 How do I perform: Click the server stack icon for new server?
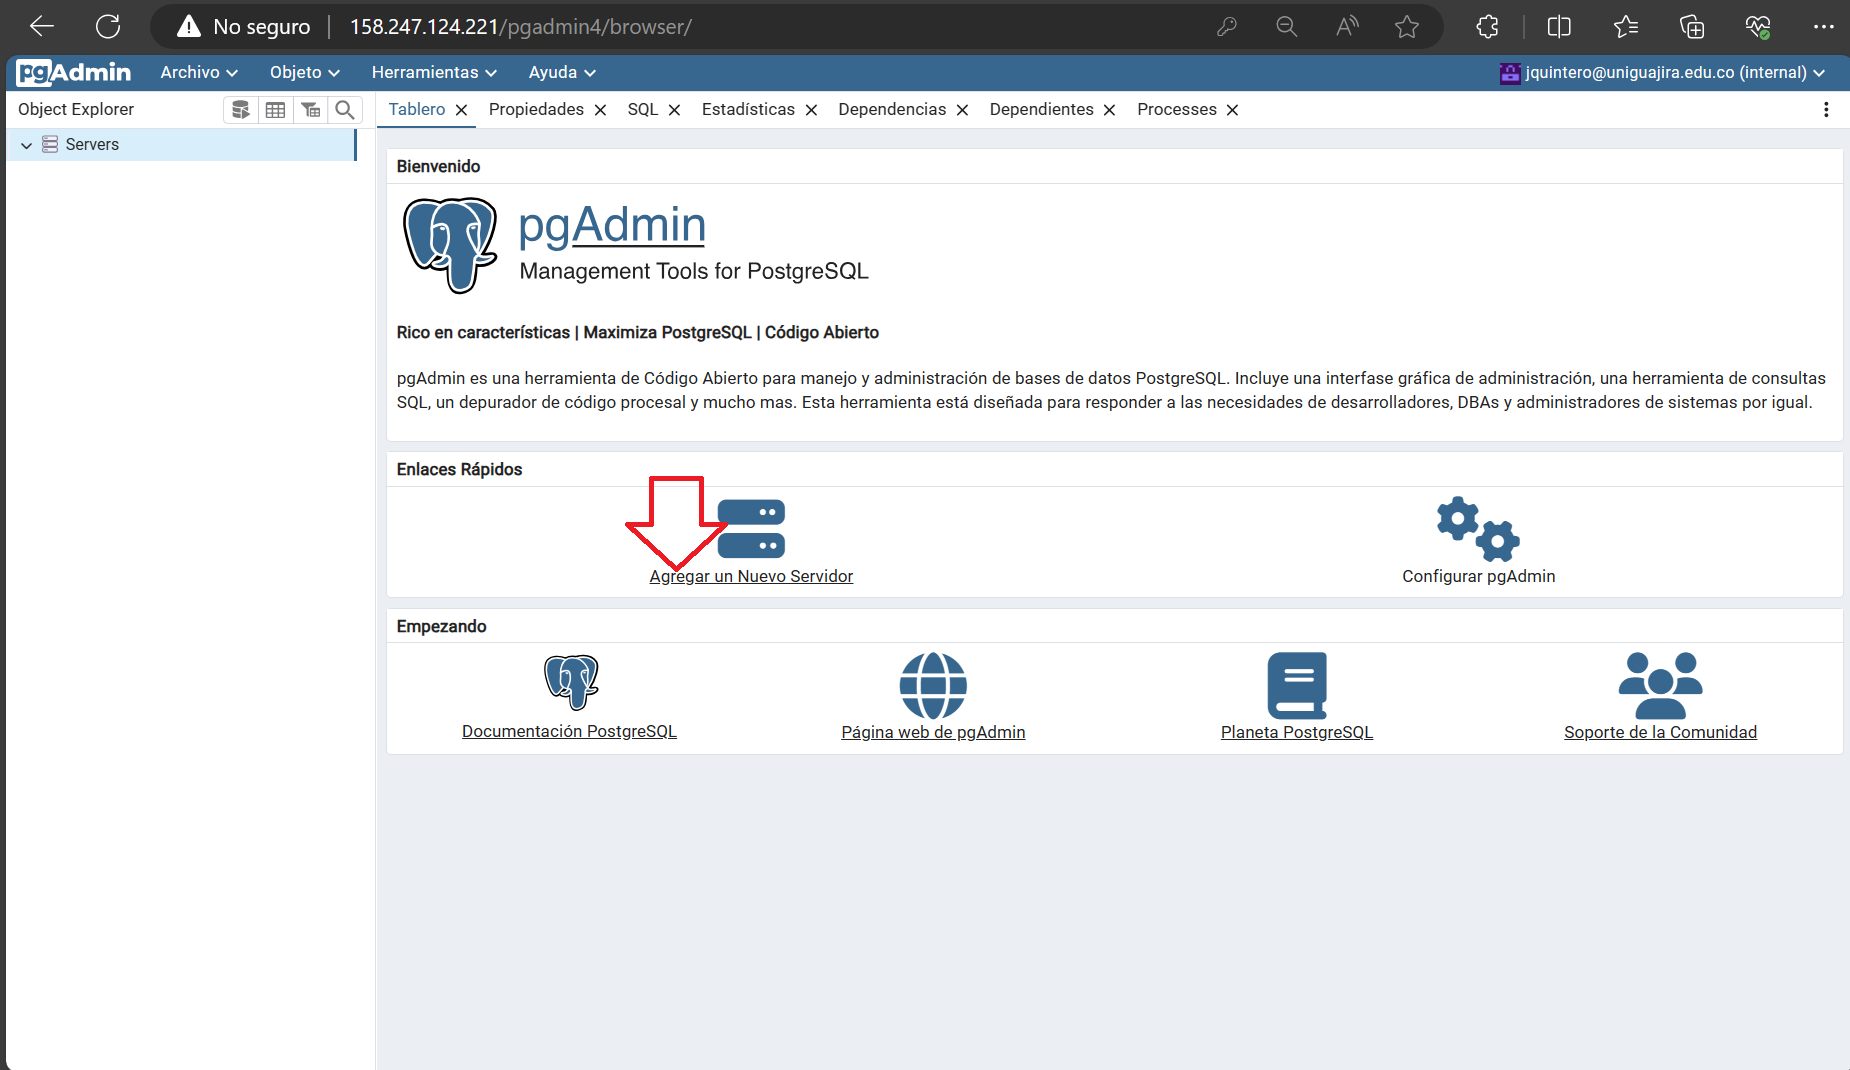tap(751, 528)
